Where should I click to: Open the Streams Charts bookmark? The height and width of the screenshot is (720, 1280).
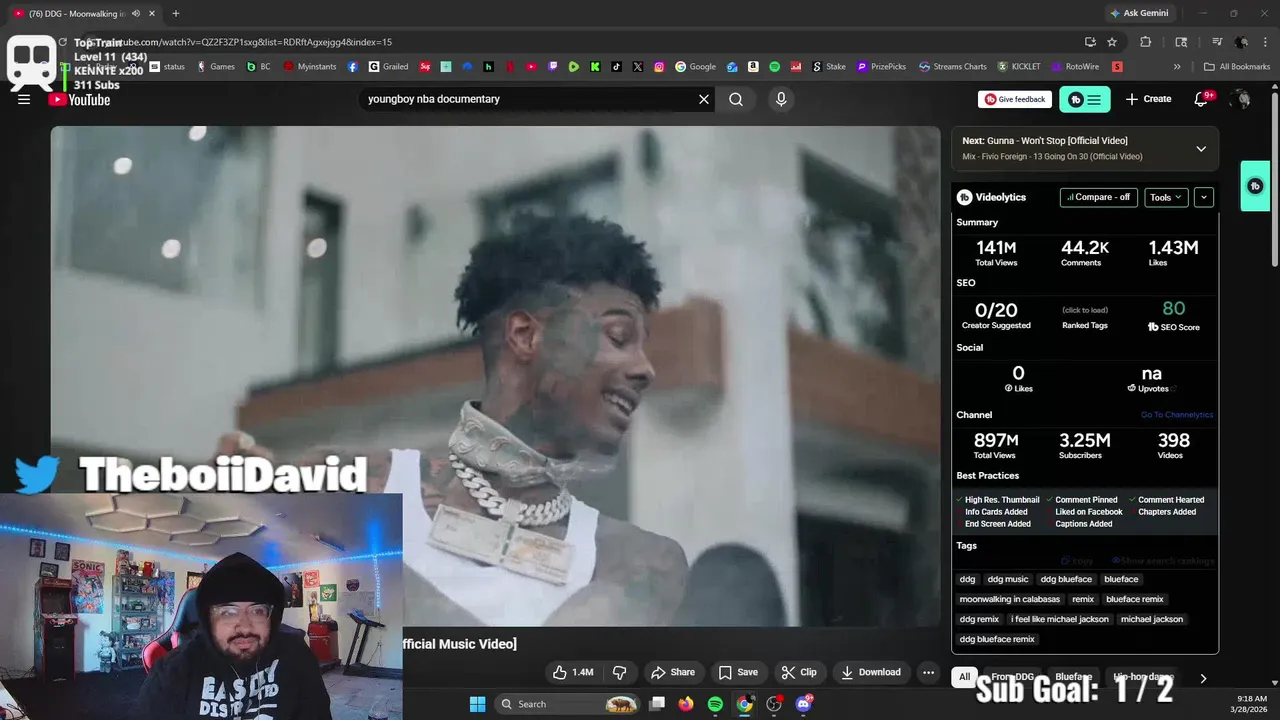(952, 67)
